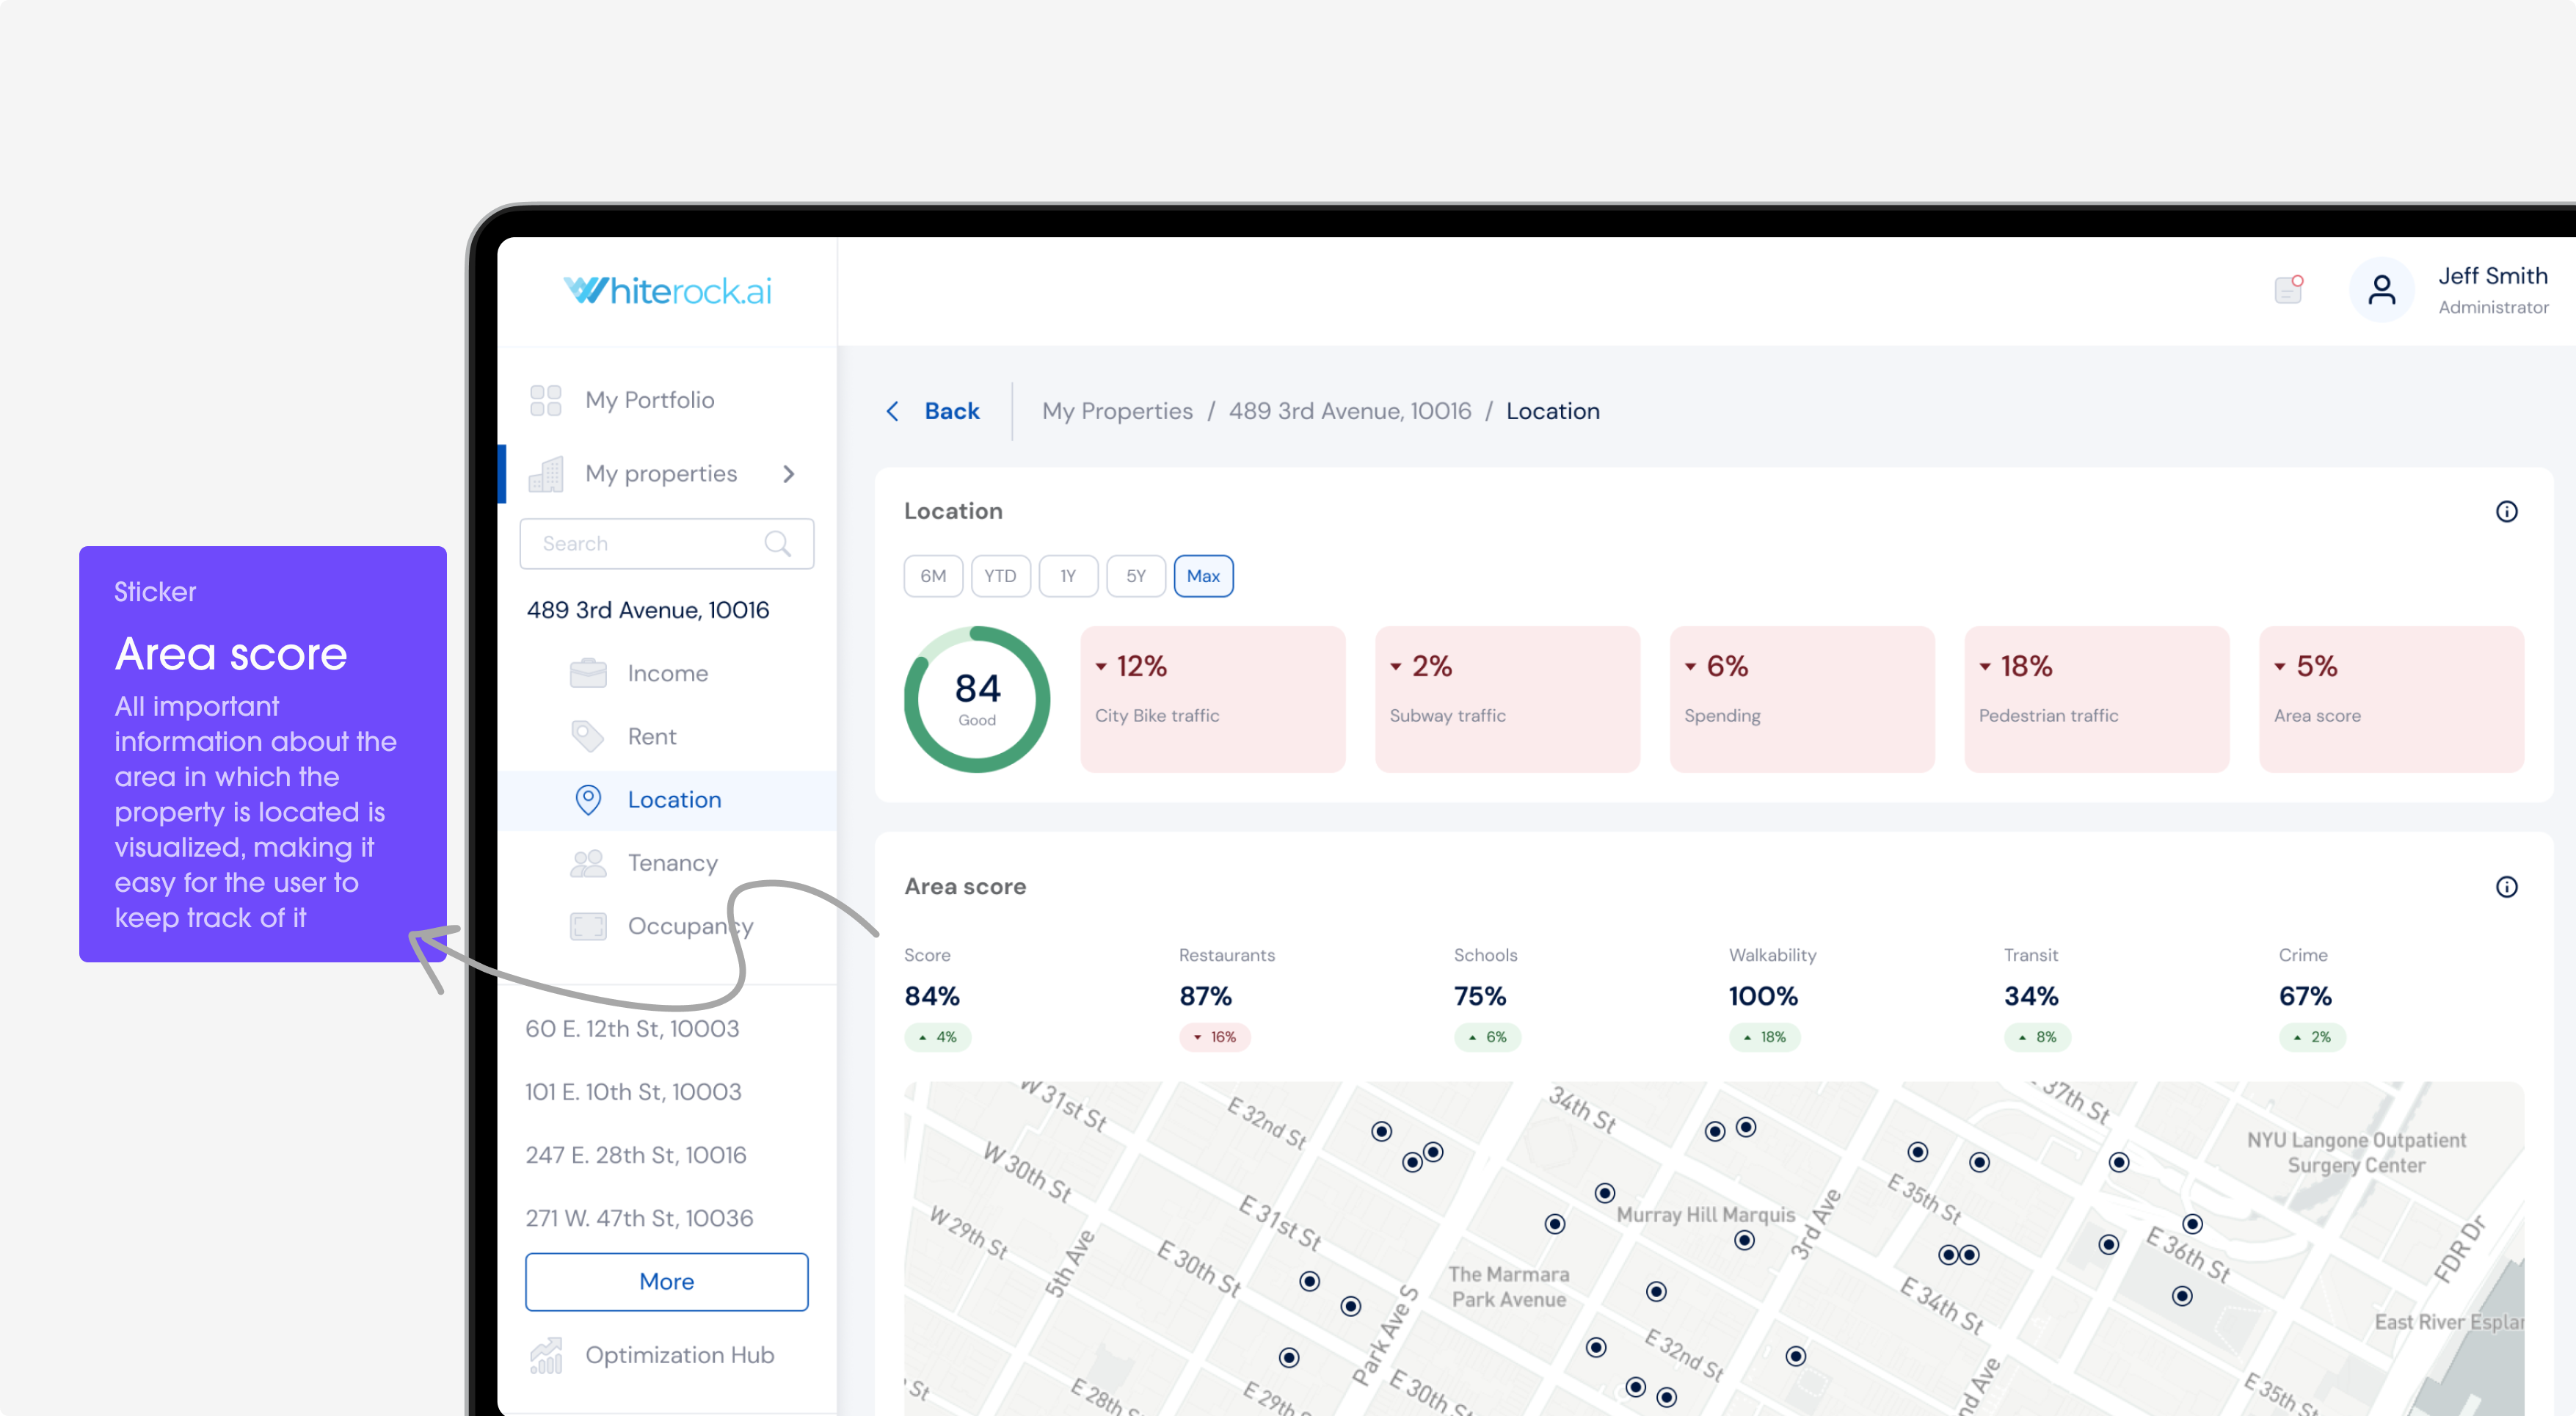Click the NYU Langone Outpatient Surgery Center label
The image size is (2576, 1416).
point(2356,1153)
